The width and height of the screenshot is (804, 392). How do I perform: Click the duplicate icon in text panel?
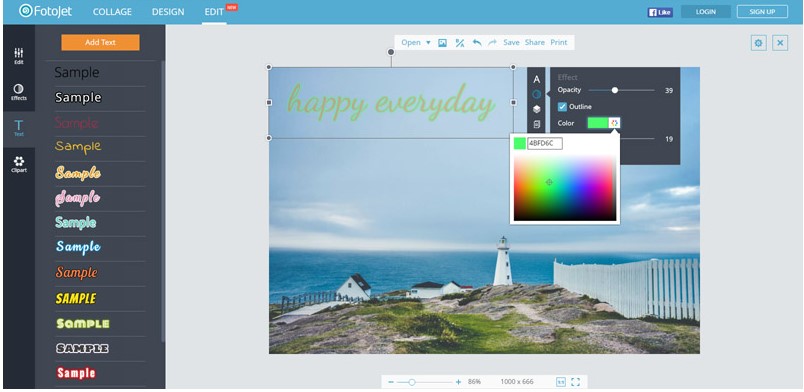tap(536, 124)
